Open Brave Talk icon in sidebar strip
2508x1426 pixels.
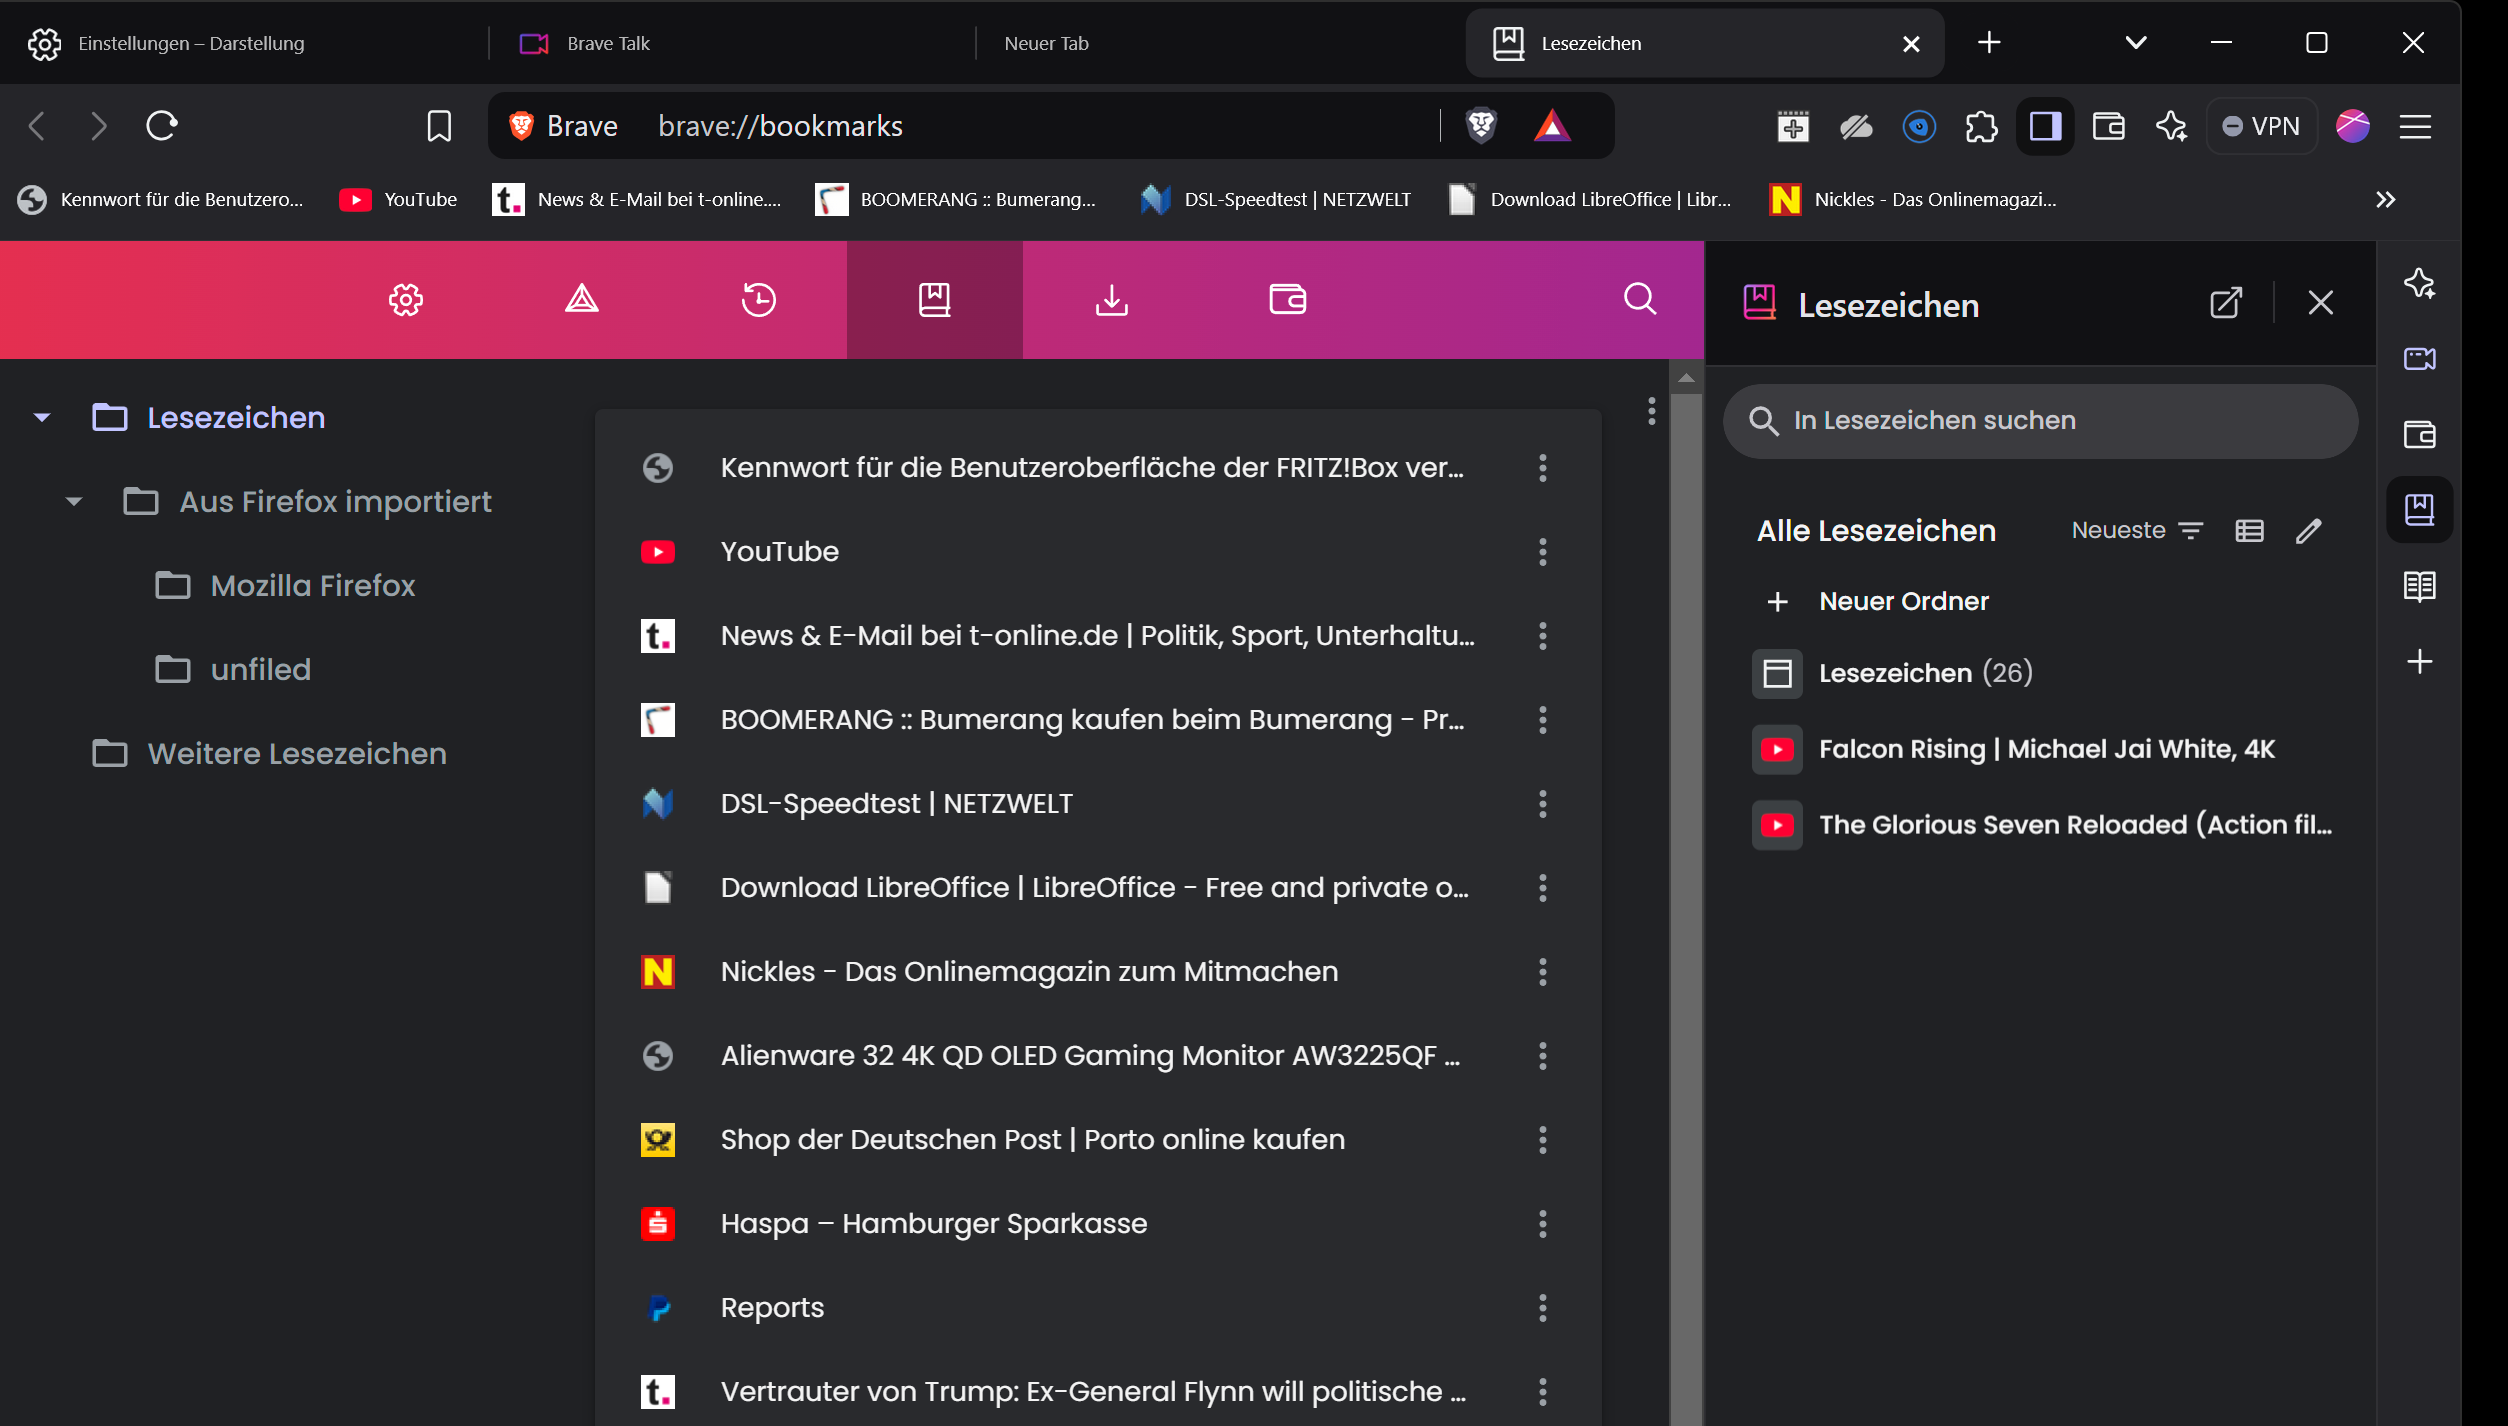pyautogui.click(x=2420, y=359)
